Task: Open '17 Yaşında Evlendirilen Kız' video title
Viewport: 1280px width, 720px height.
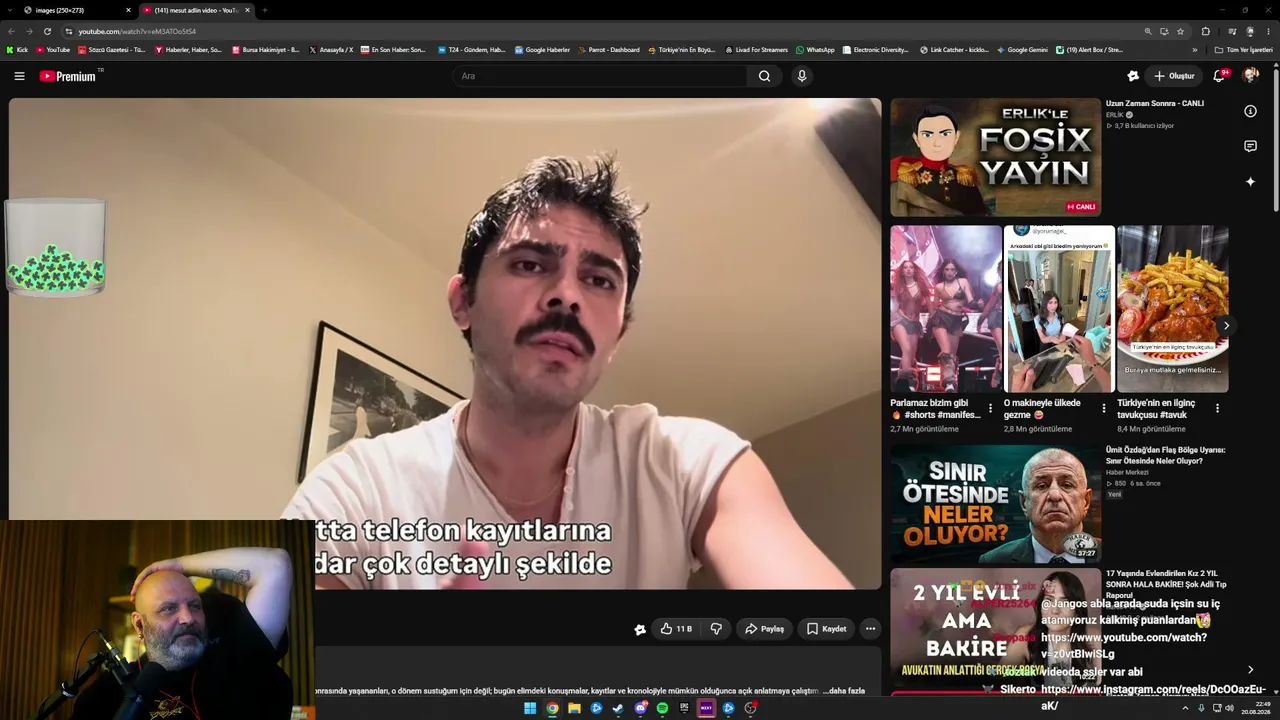Action: [1166, 584]
